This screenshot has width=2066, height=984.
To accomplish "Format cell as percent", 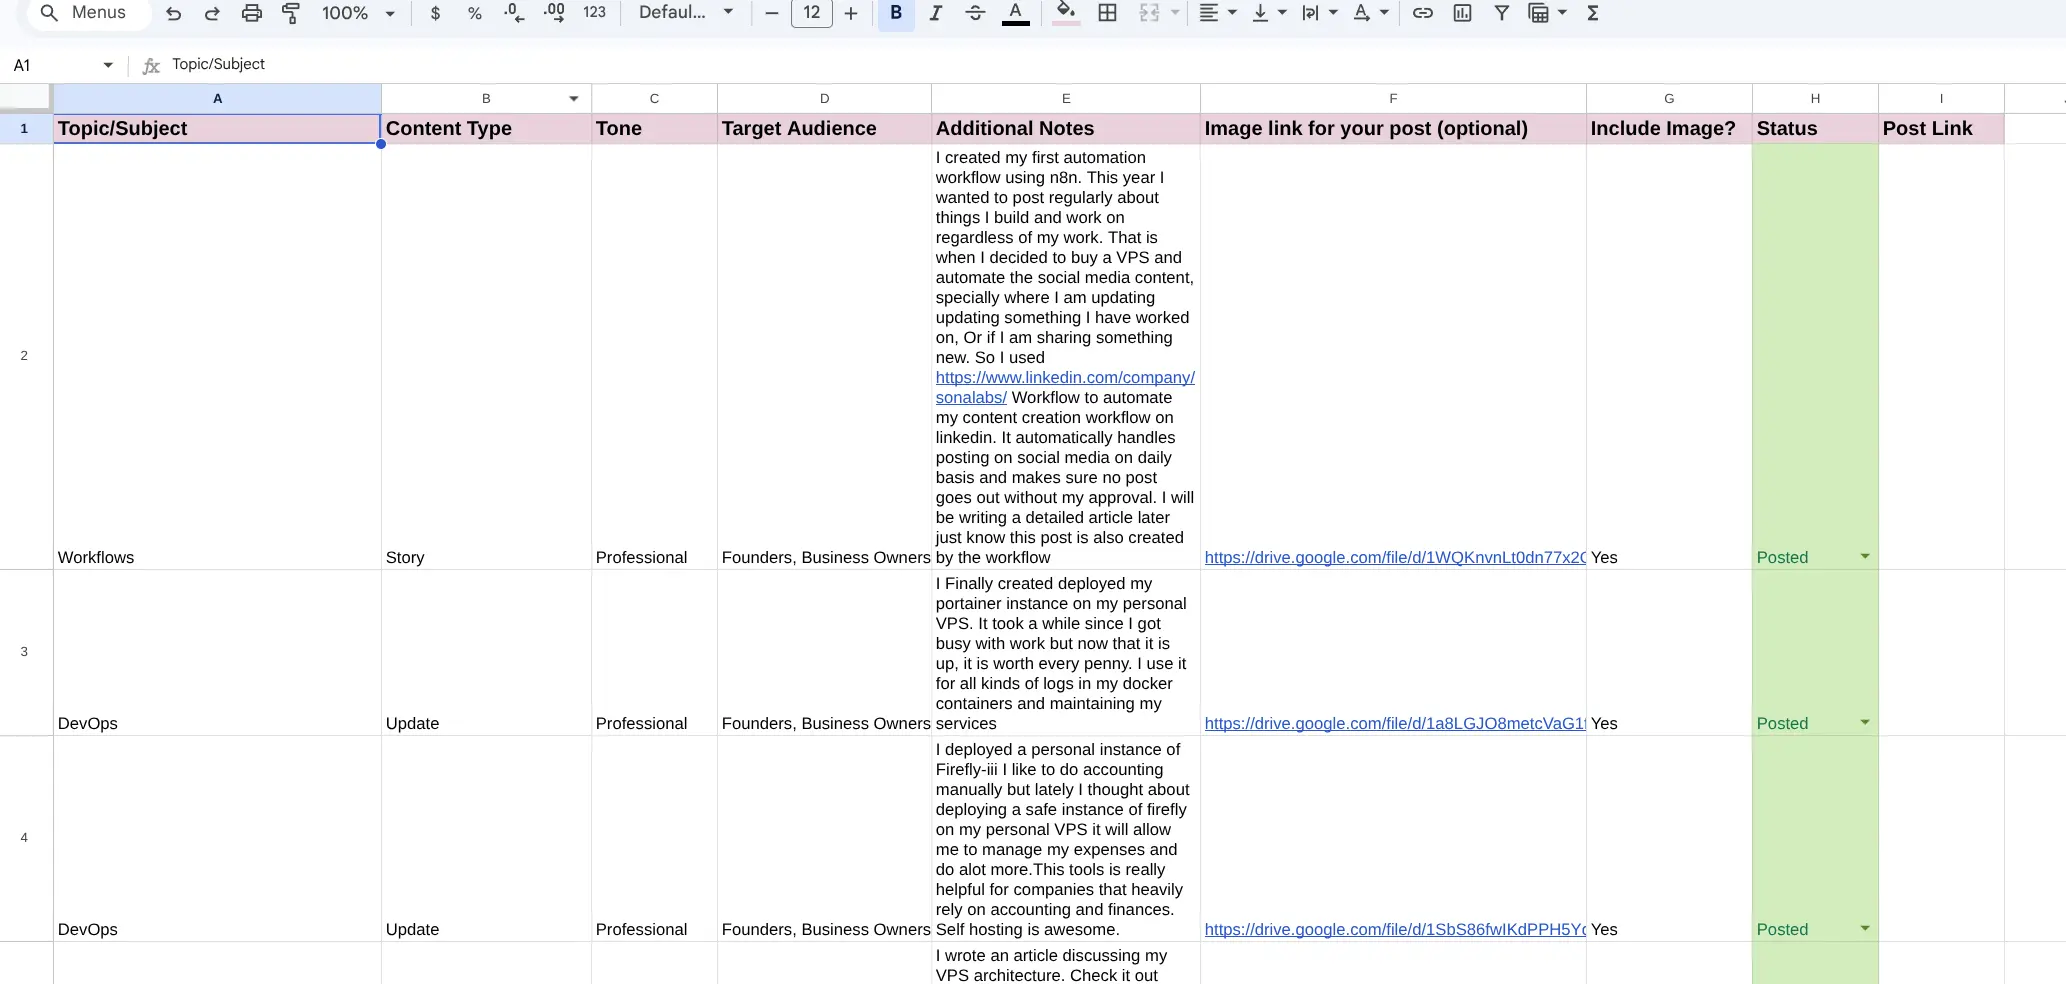I will tap(474, 13).
